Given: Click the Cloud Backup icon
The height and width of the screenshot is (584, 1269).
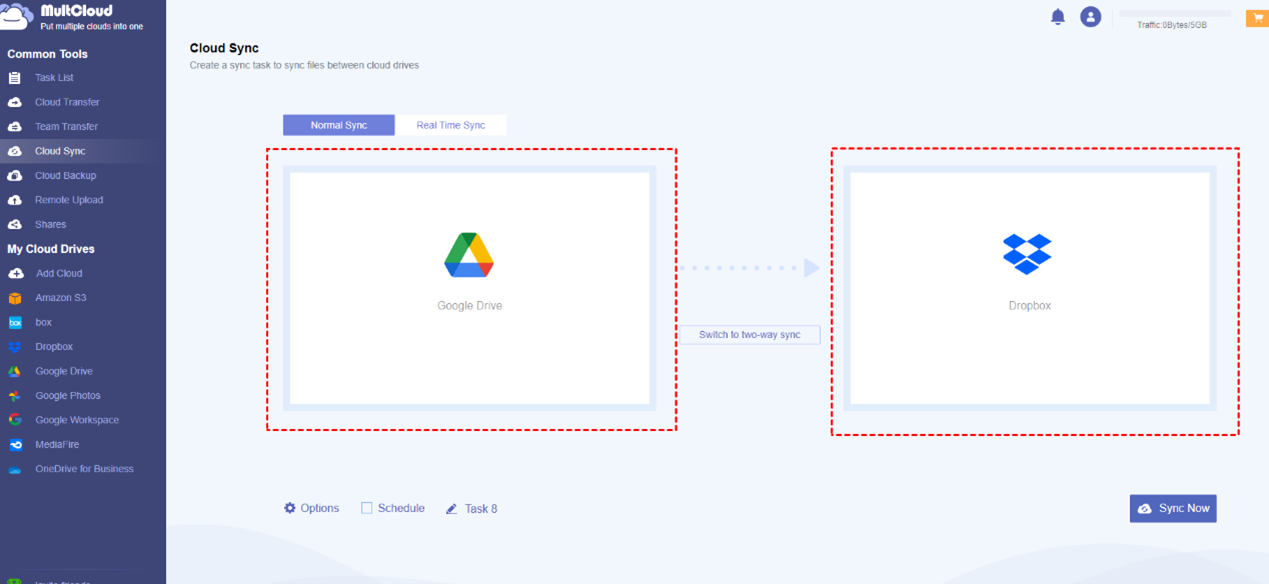Looking at the screenshot, I should point(15,176).
